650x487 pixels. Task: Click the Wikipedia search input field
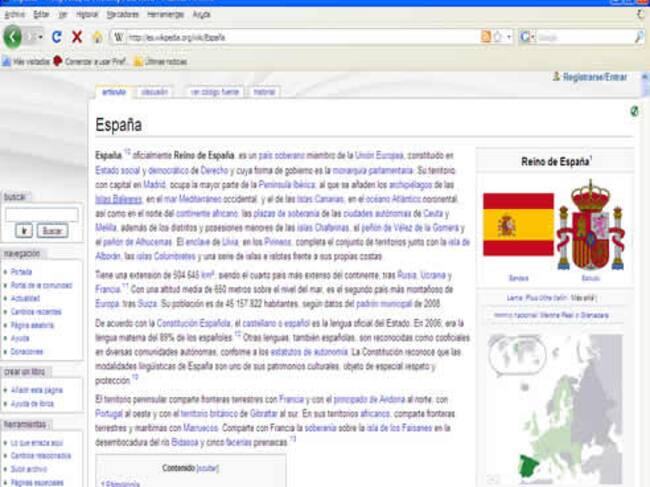coord(41,214)
